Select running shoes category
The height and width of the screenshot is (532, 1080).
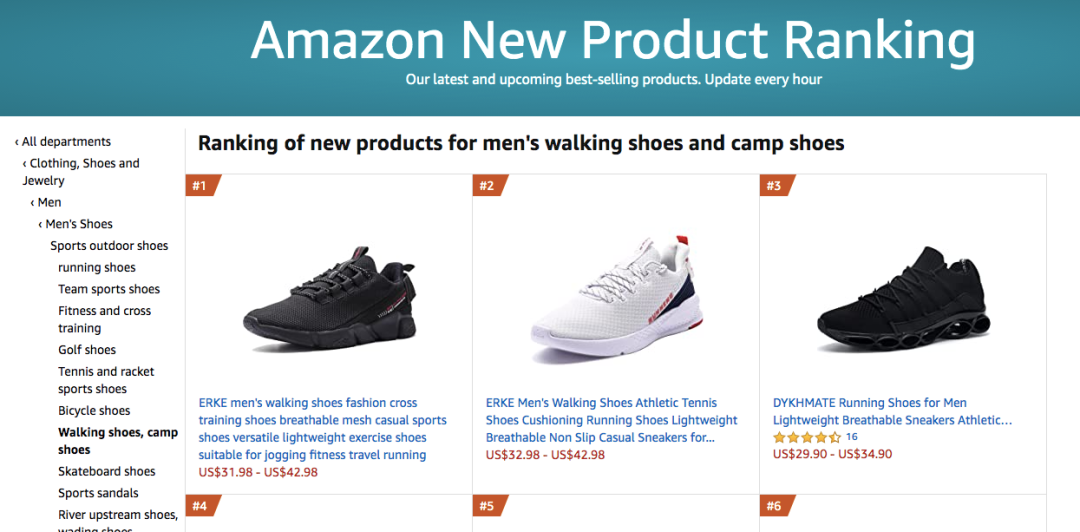[97, 267]
